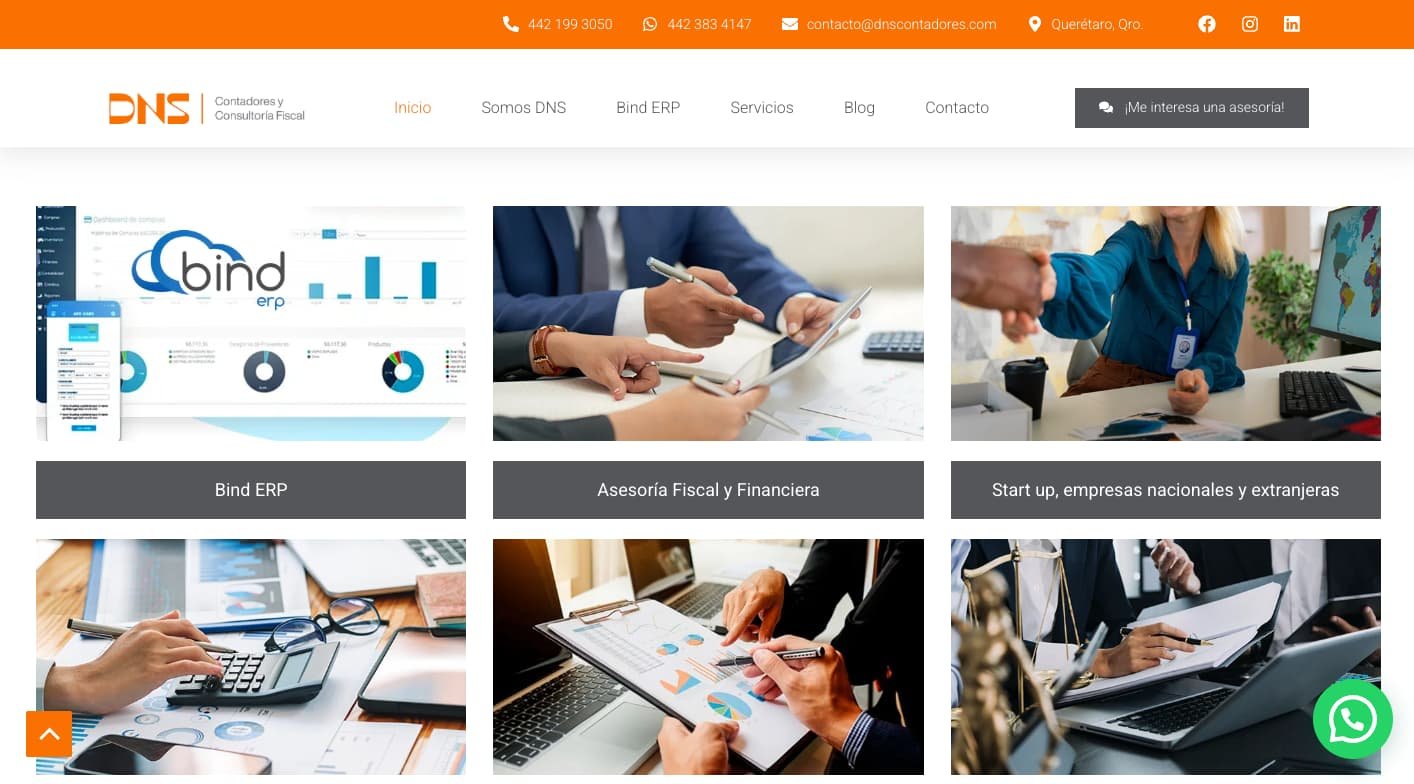Click the orange back-to-top arrow button
This screenshot has height=784, width=1414.
pos(49,734)
